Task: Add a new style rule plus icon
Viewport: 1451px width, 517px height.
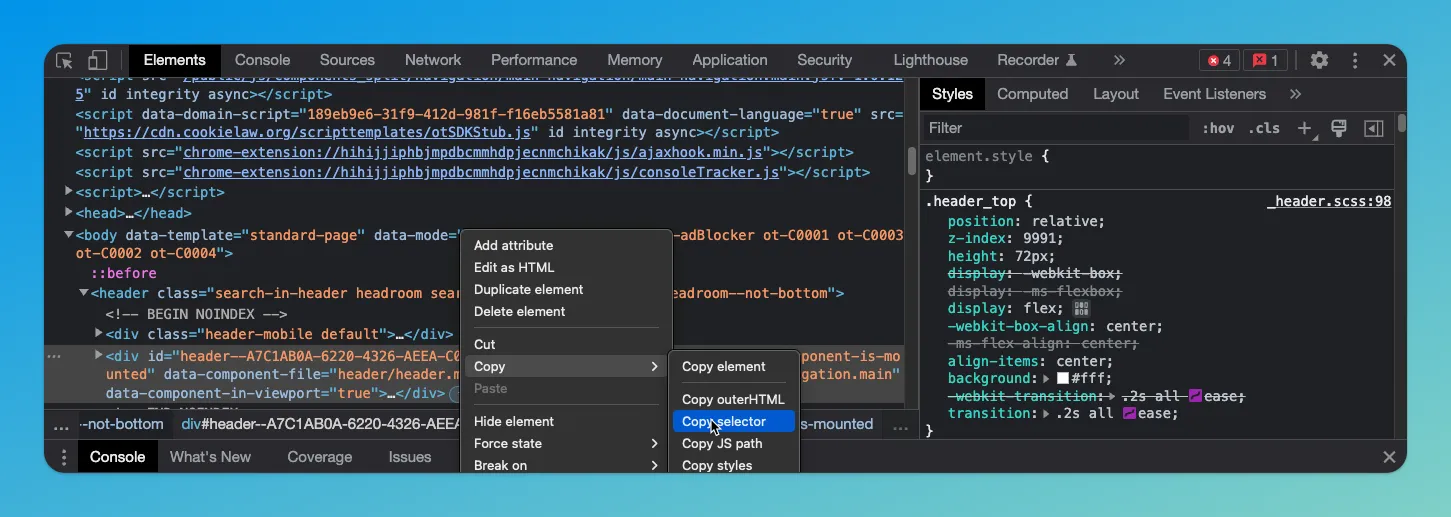Action: [x=1305, y=128]
